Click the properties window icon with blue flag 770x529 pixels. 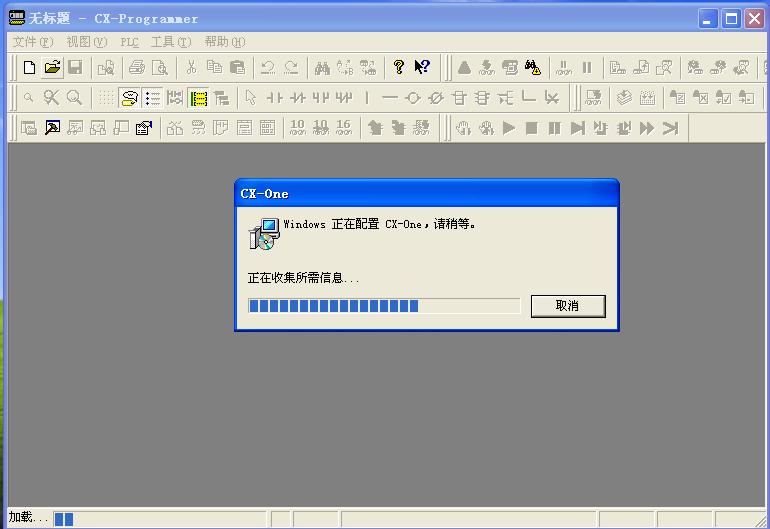(144, 128)
